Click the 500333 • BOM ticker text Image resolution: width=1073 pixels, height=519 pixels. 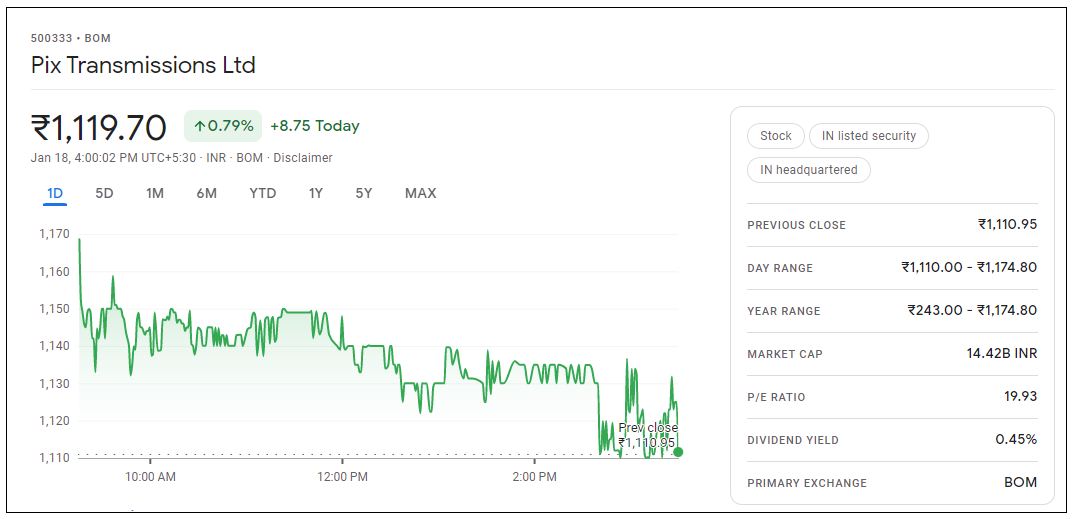point(71,38)
